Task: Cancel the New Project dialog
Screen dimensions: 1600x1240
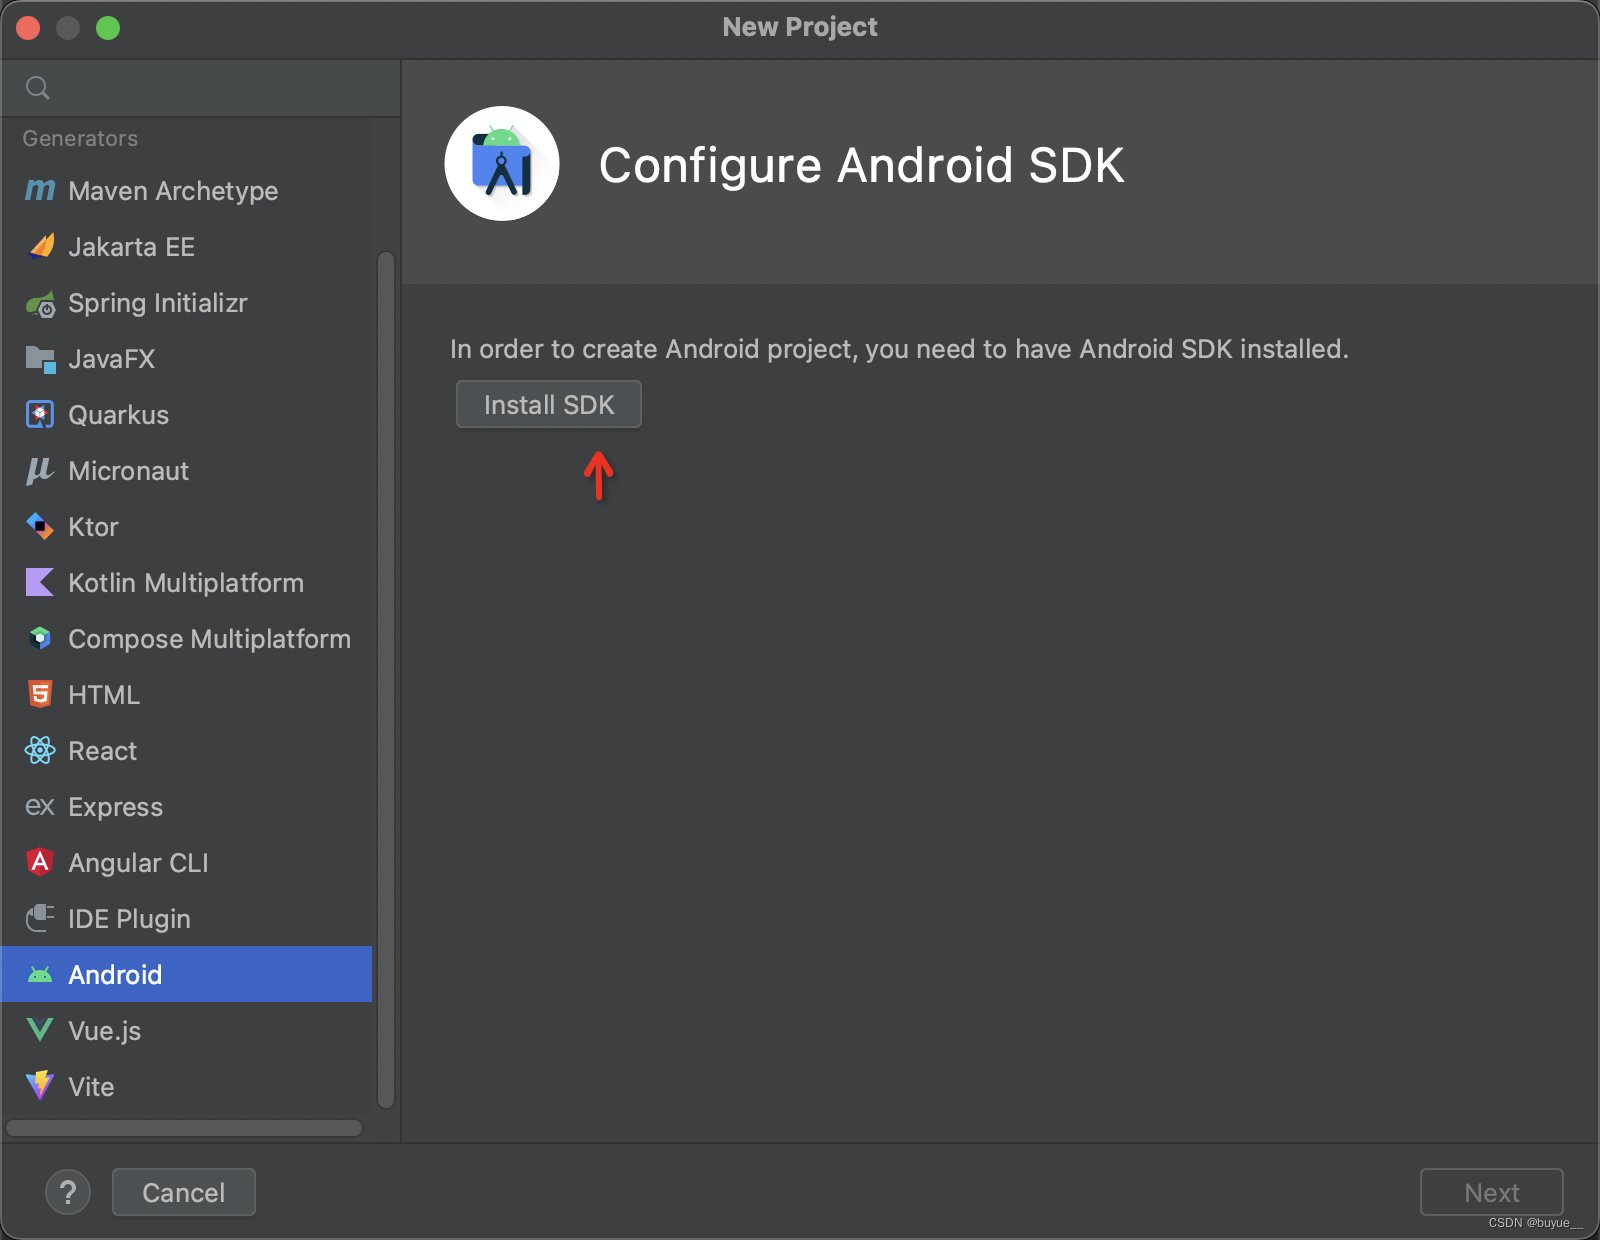Action: pyautogui.click(x=184, y=1192)
